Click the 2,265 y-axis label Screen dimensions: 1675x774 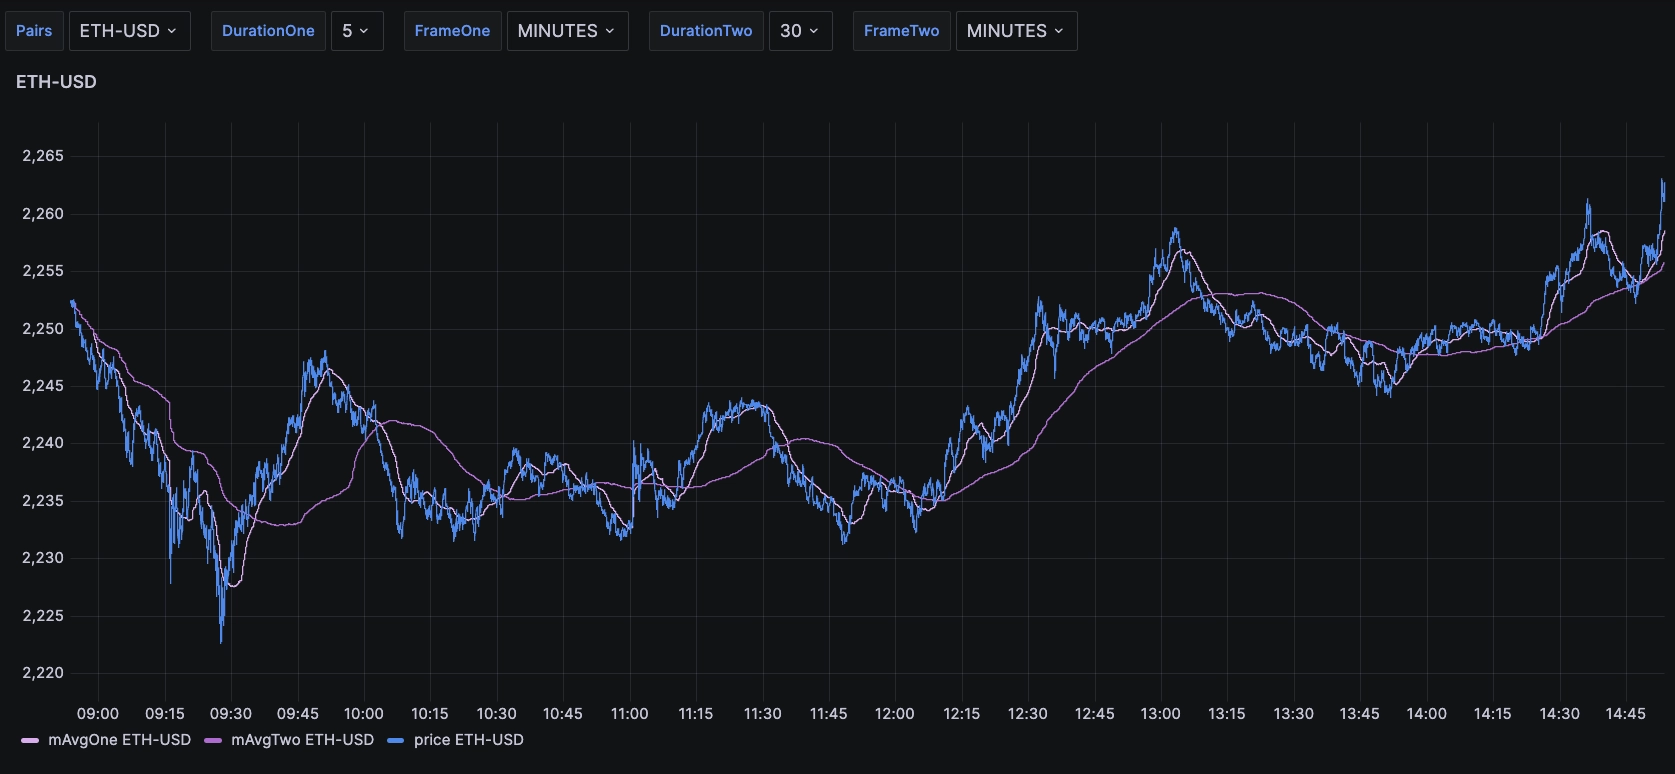click(42, 156)
